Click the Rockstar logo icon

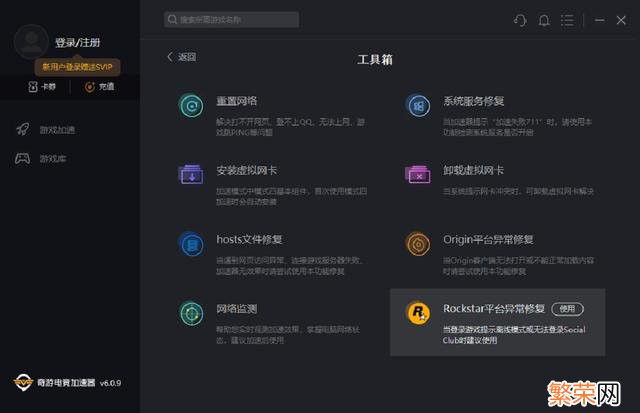(418, 313)
